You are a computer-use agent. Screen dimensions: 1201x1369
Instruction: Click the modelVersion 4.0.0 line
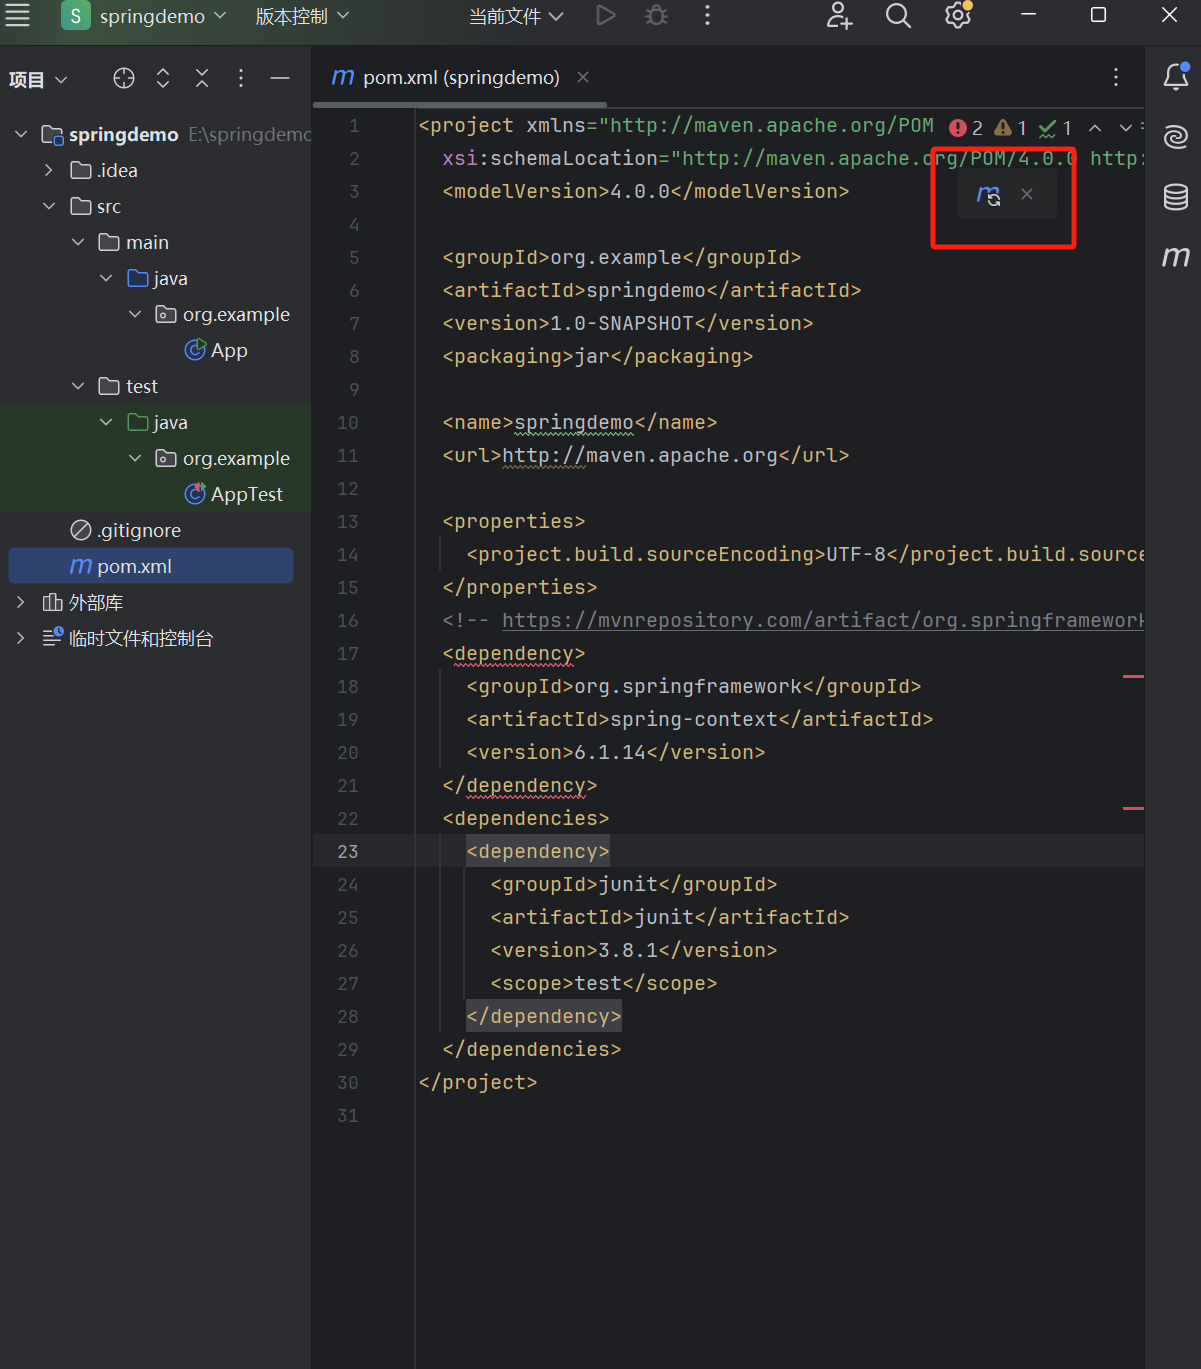(646, 191)
